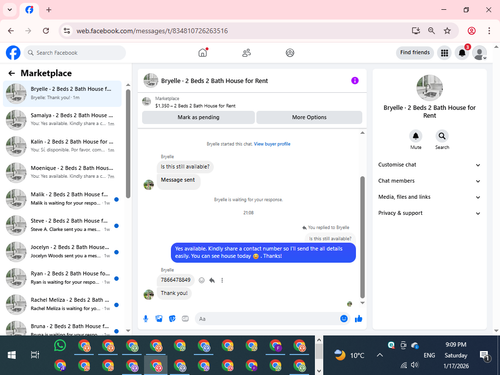Open the Notifications bell icon
The height and width of the screenshot is (375, 500).
point(462,53)
